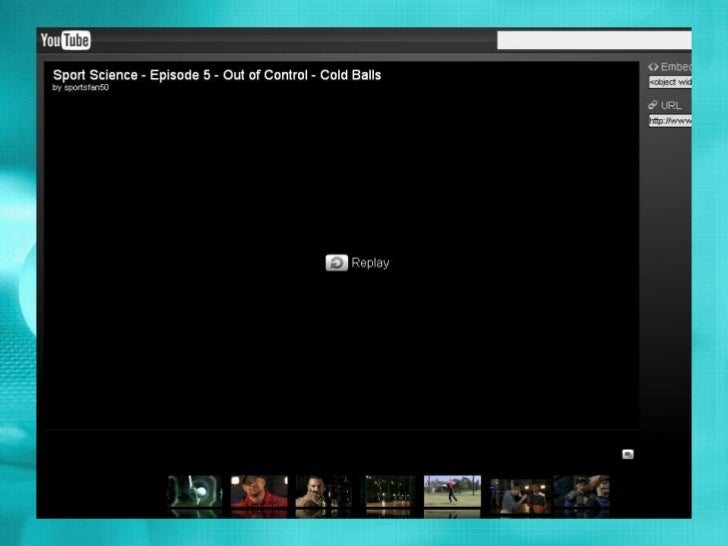Open thumbnail of two men with basketball

[520, 496]
